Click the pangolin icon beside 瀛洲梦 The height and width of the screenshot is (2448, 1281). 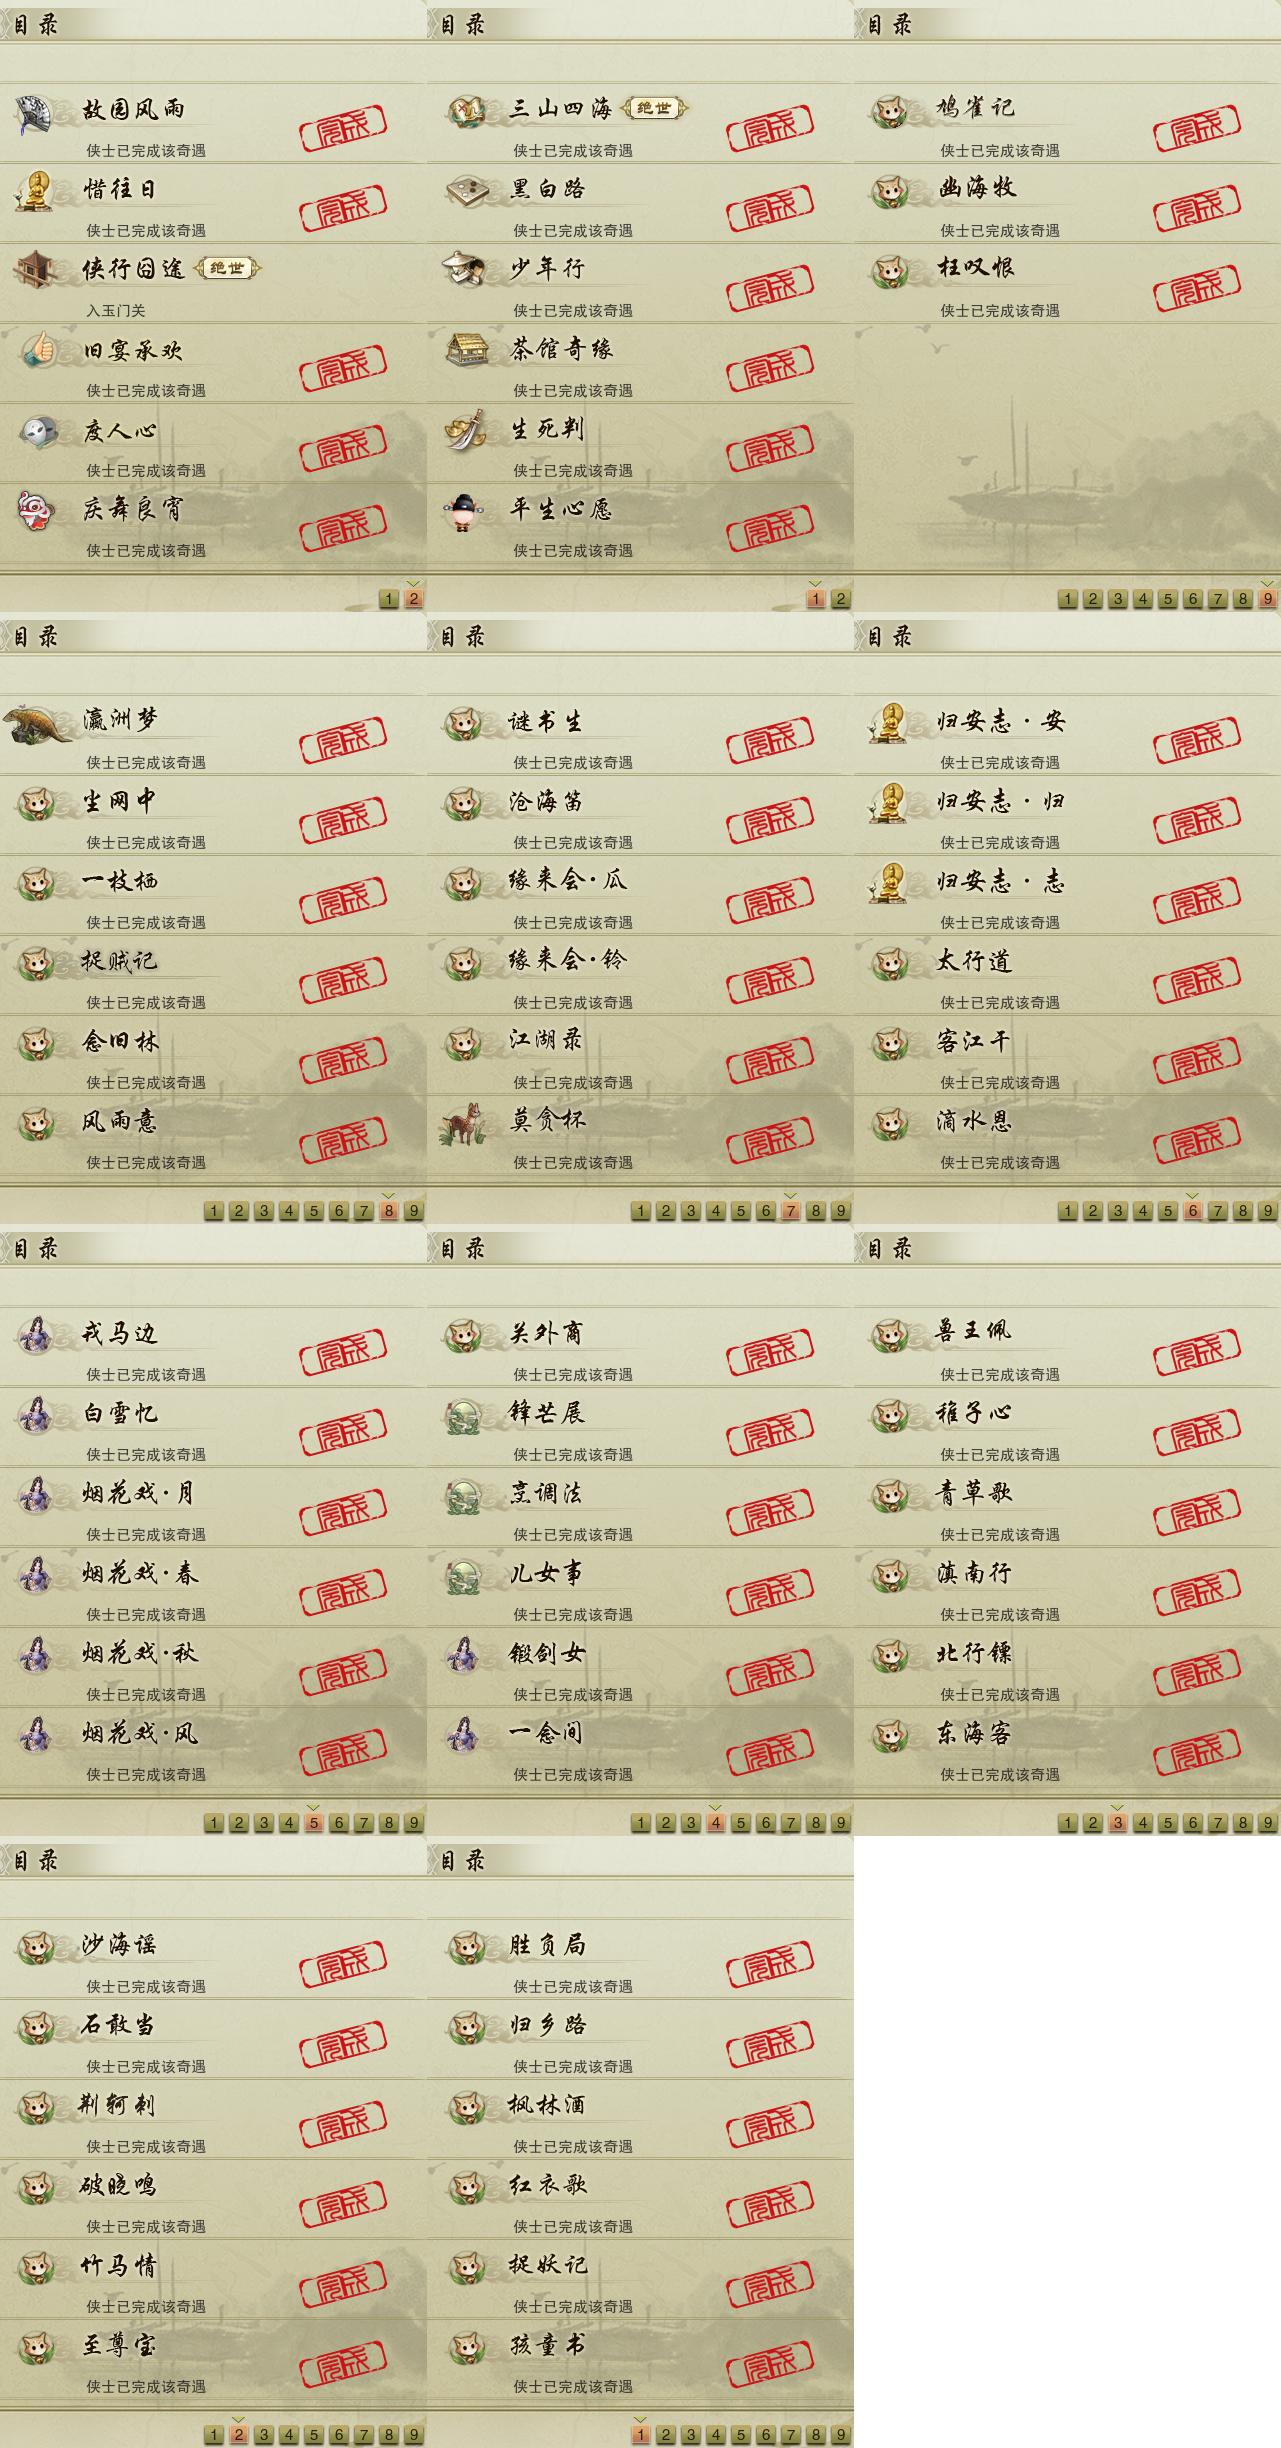(x=38, y=722)
